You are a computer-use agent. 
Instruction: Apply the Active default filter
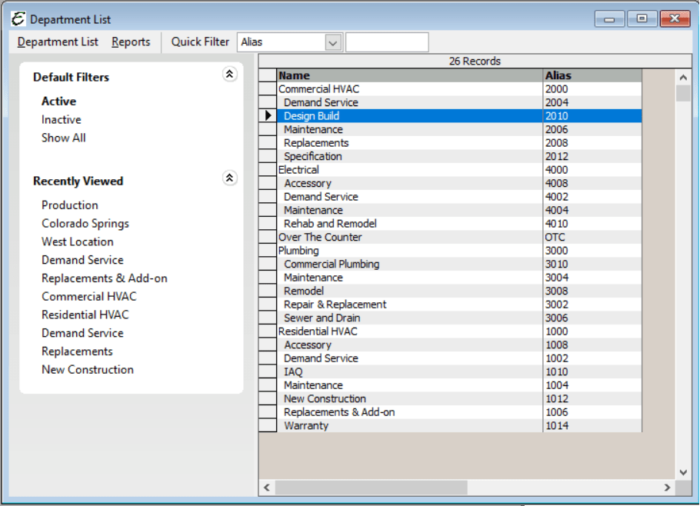point(58,101)
